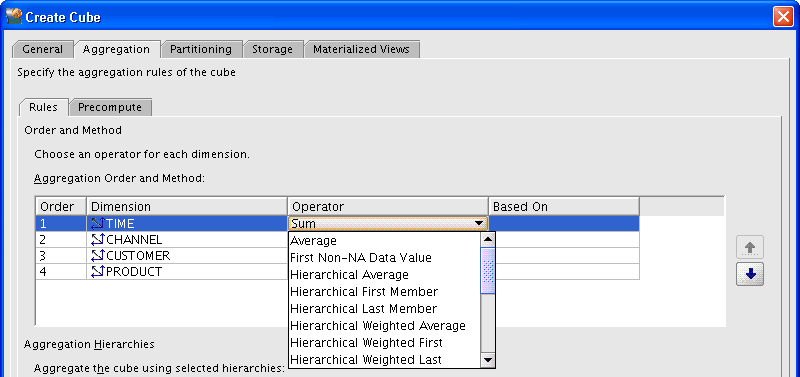Toggle the Sum operator dropdown arrow

[x=479, y=223]
